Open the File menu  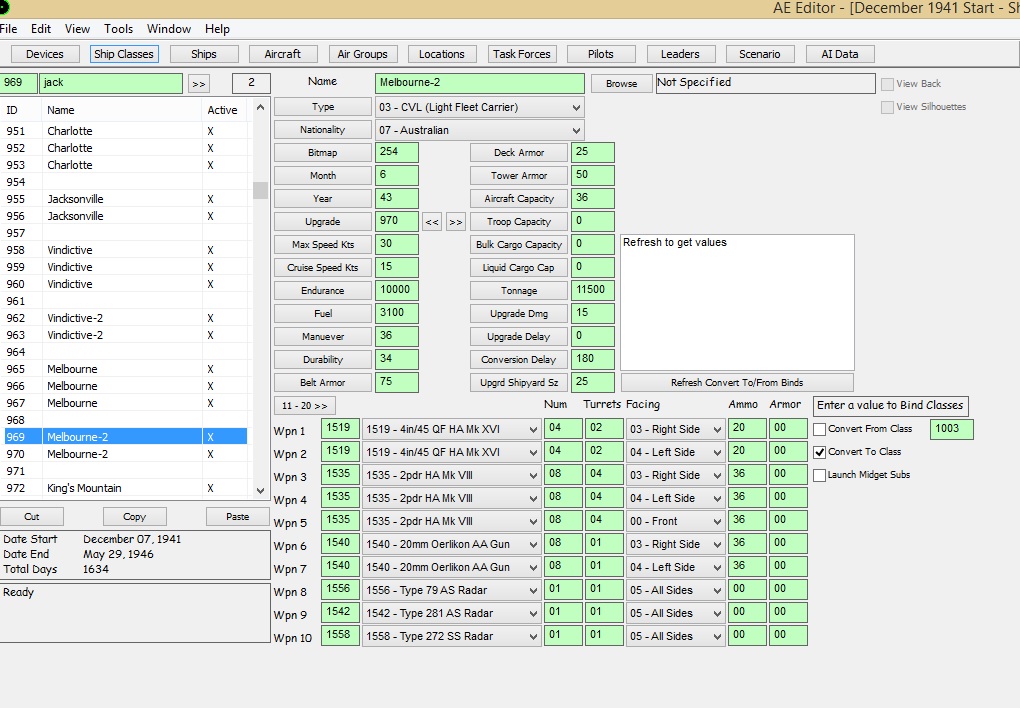(8, 29)
